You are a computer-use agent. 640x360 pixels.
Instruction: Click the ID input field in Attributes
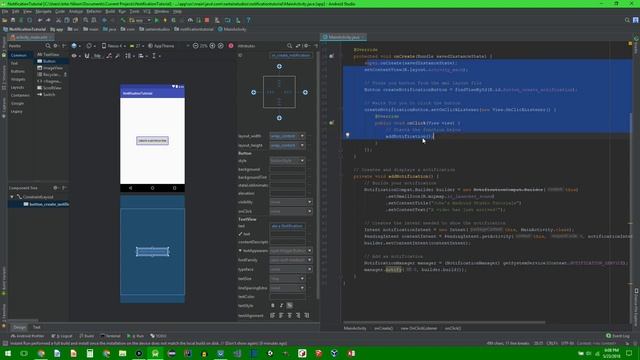pos(291,56)
